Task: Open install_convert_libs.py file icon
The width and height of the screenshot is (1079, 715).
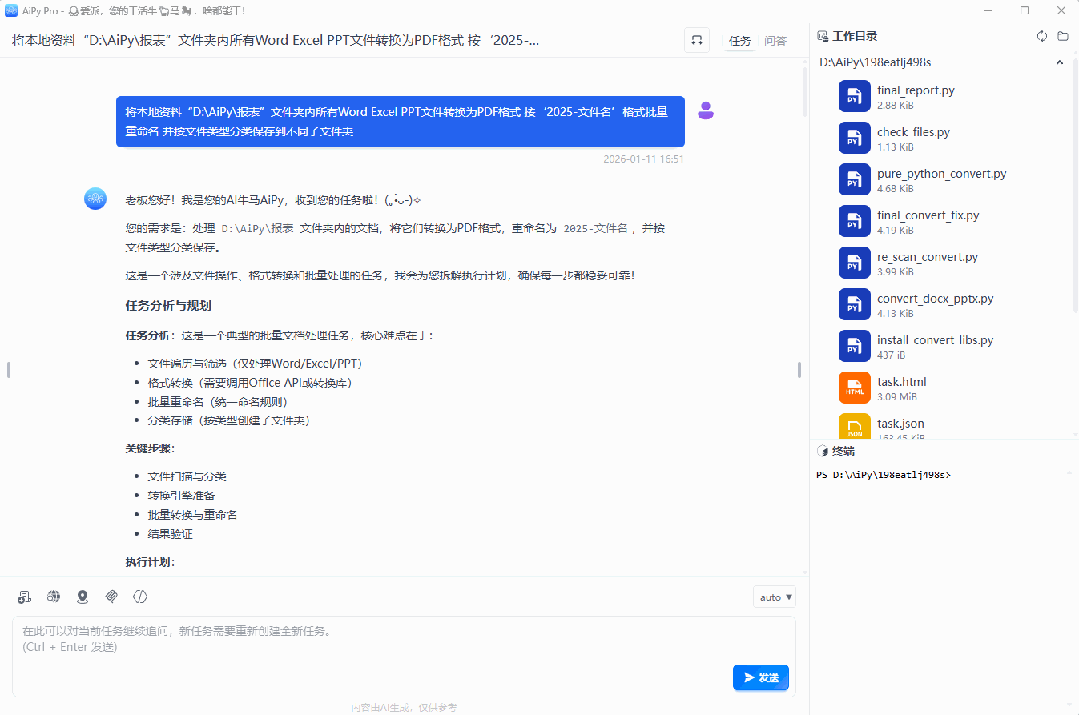Action: click(x=855, y=346)
